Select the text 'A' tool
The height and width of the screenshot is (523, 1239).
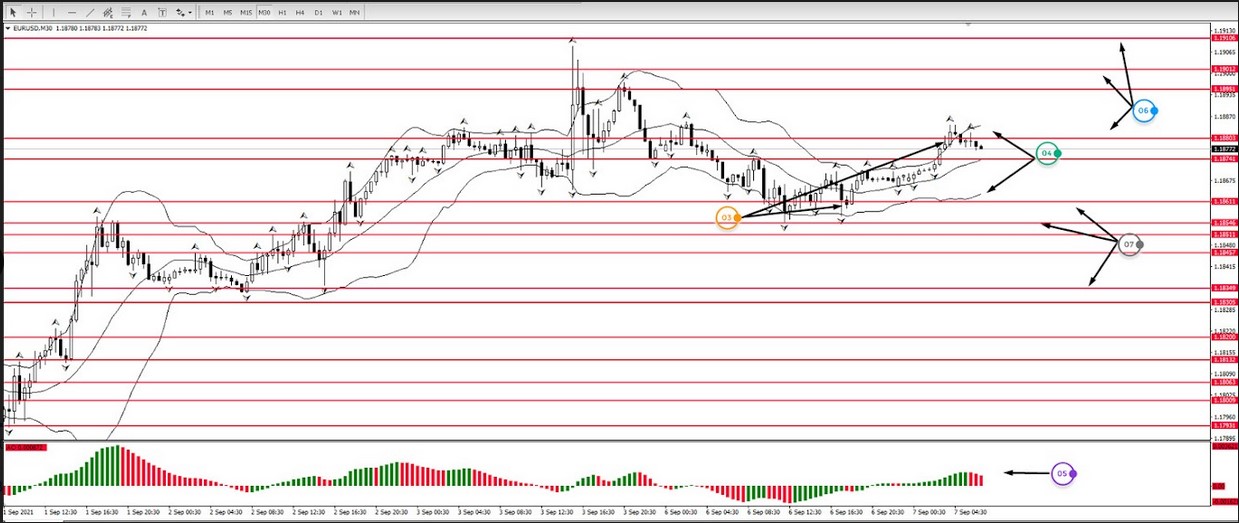pyautogui.click(x=145, y=12)
